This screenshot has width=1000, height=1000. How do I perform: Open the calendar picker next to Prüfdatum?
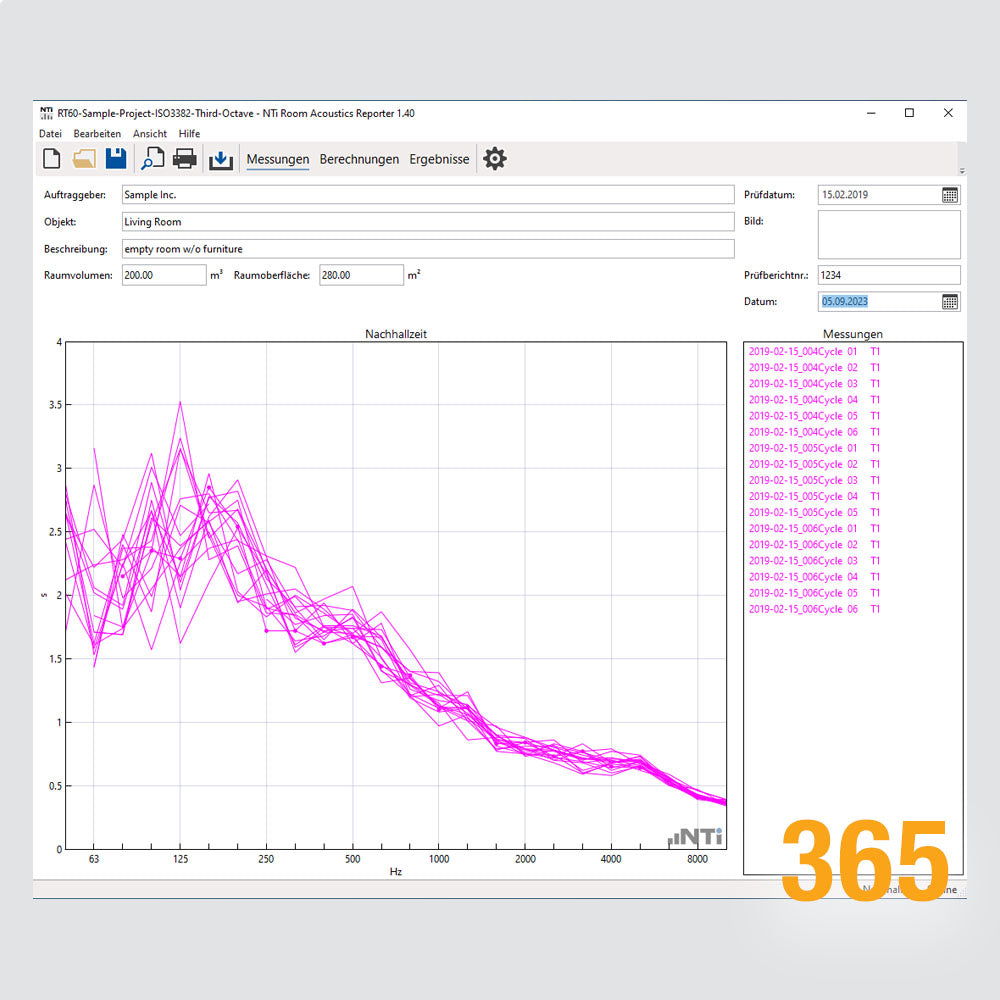point(949,194)
